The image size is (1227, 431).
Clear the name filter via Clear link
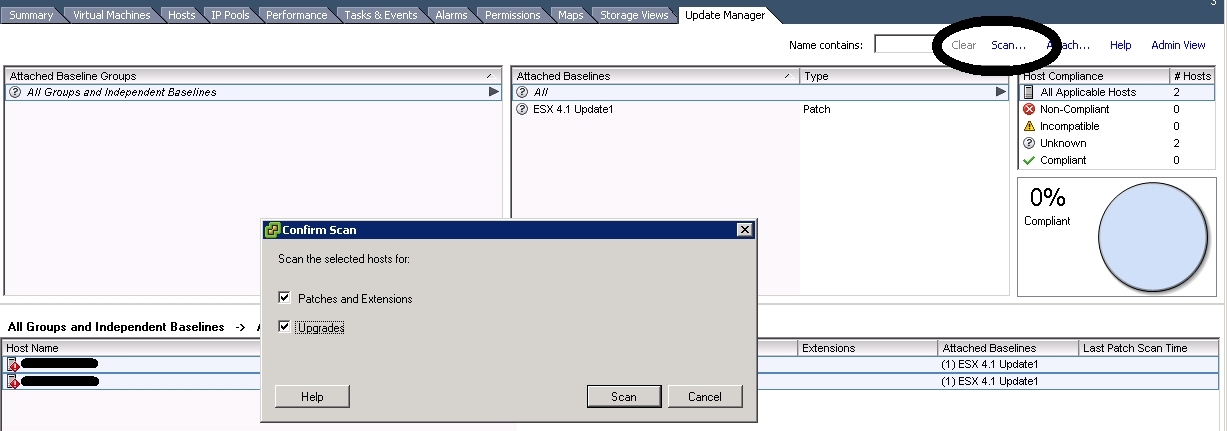point(964,45)
